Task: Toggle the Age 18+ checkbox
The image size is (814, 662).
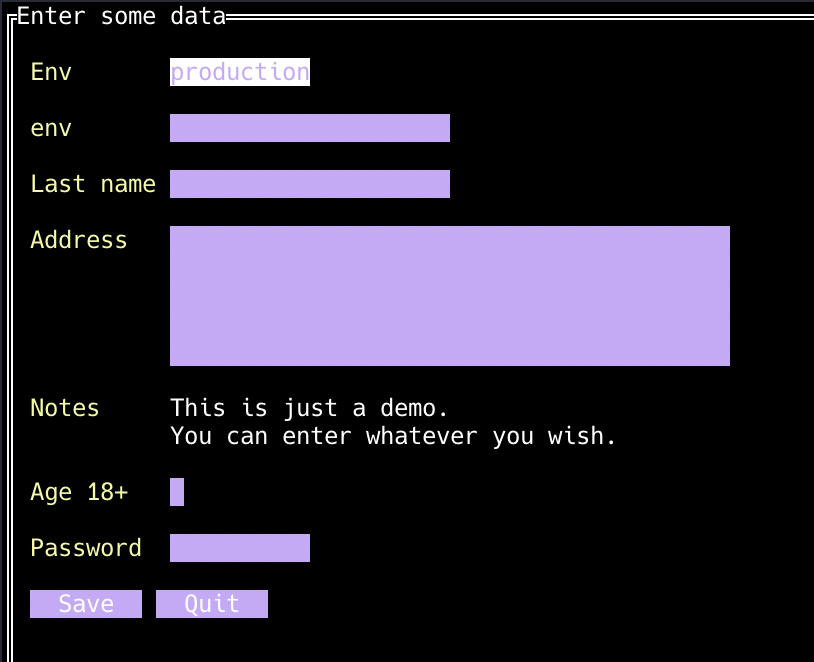Action: [x=177, y=492]
